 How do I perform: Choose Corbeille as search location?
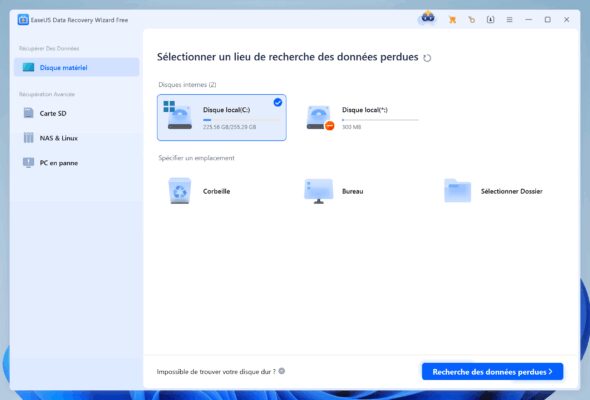tap(222, 191)
